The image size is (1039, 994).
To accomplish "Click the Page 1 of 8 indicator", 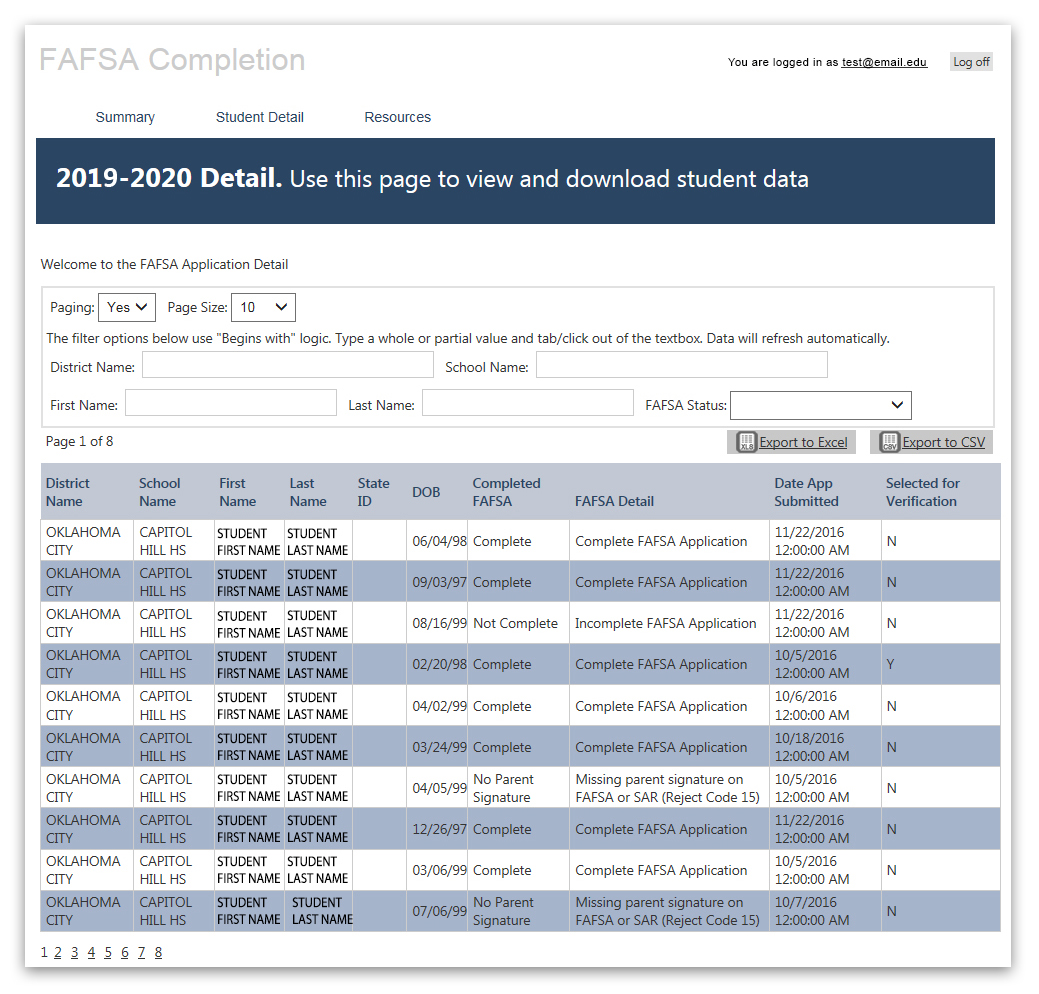I will pos(80,441).
